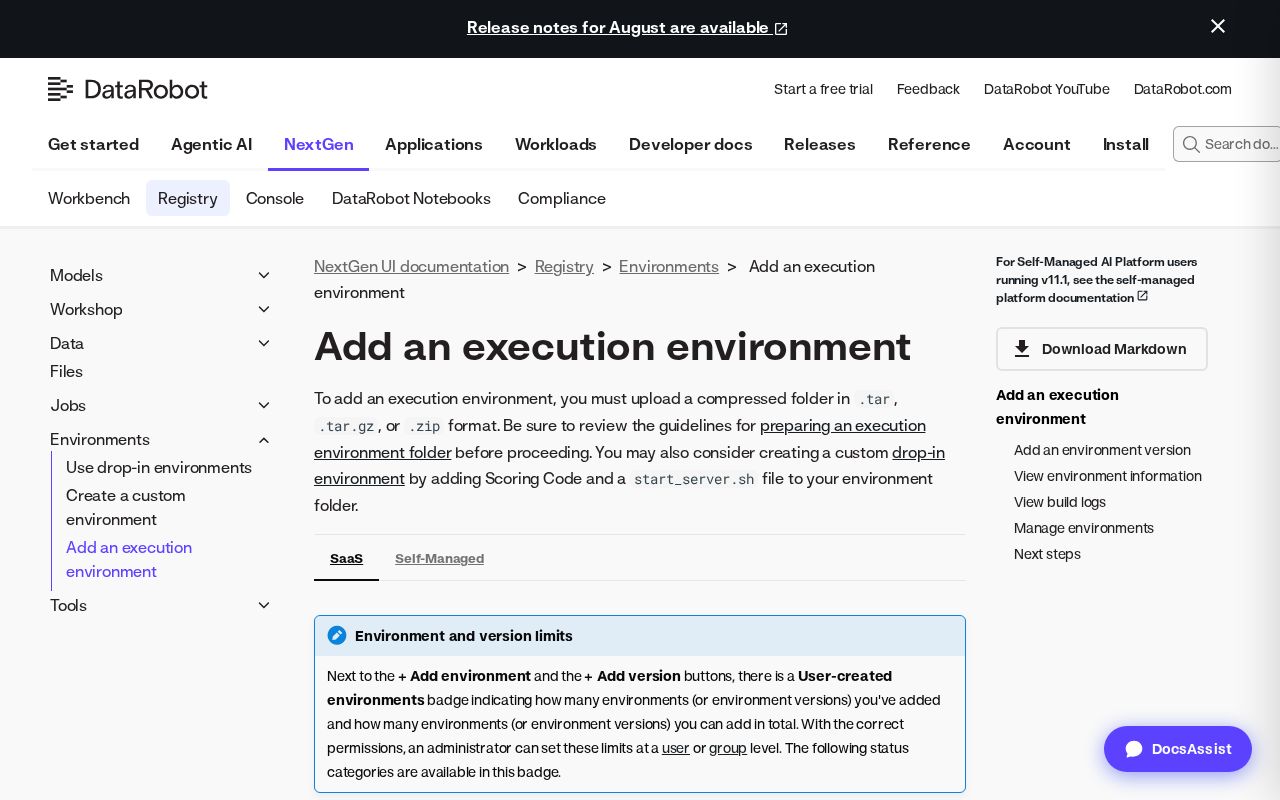The height and width of the screenshot is (800, 1280).
Task: Switch to DataRobot Notebooks subsection
Action: 411,198
